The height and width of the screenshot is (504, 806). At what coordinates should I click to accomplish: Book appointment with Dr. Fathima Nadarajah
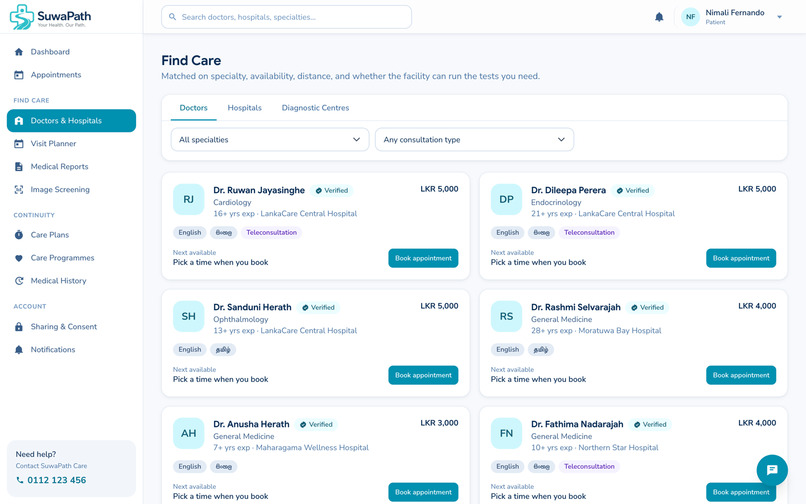coord(741,492)
